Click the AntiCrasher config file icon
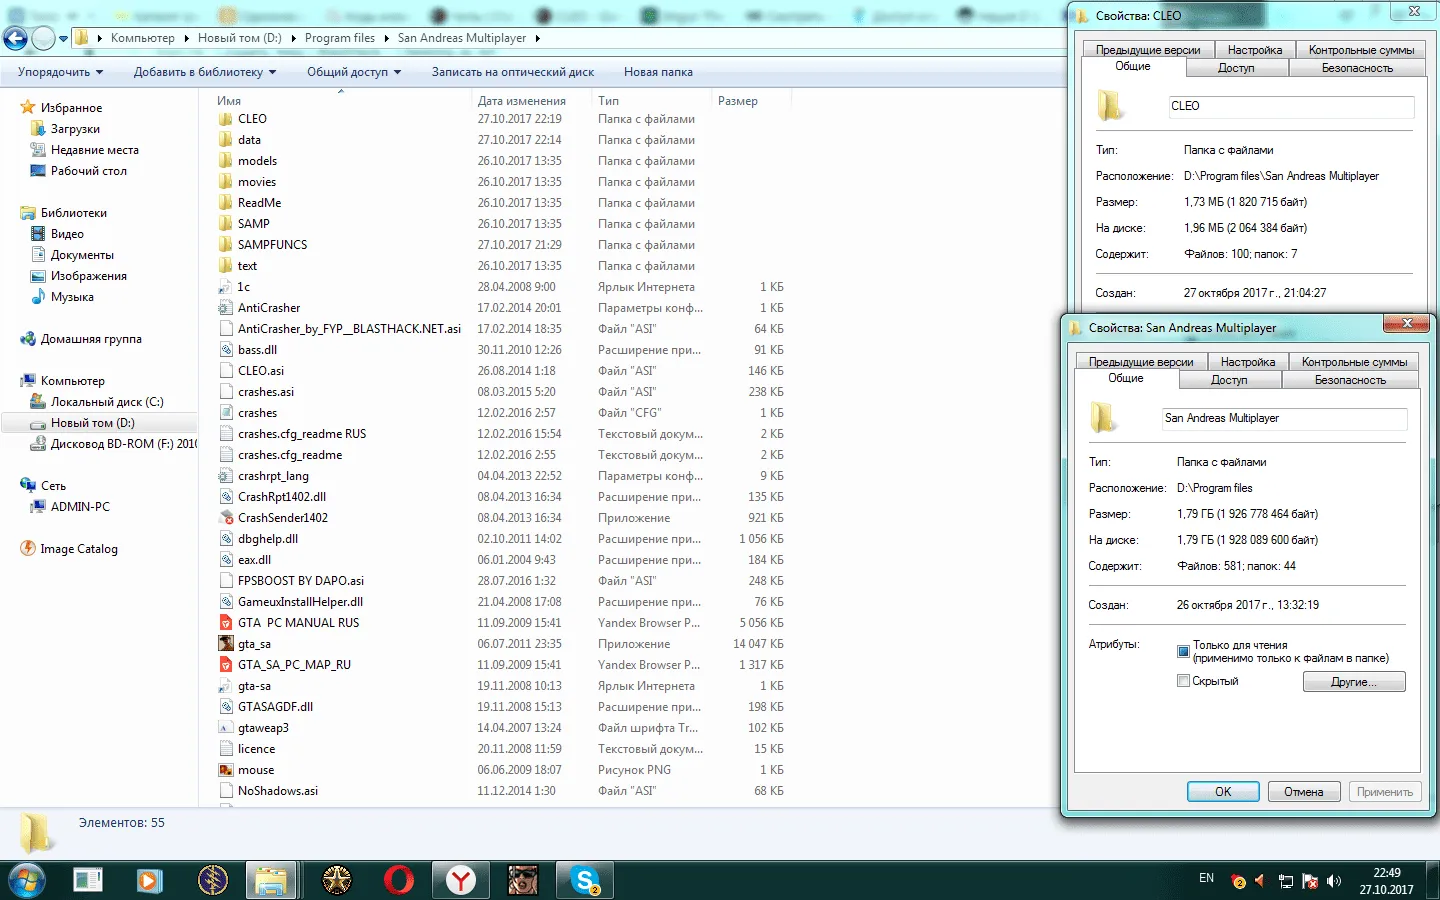Viewport: 1440px width, 900px height. tap(226, 308)
